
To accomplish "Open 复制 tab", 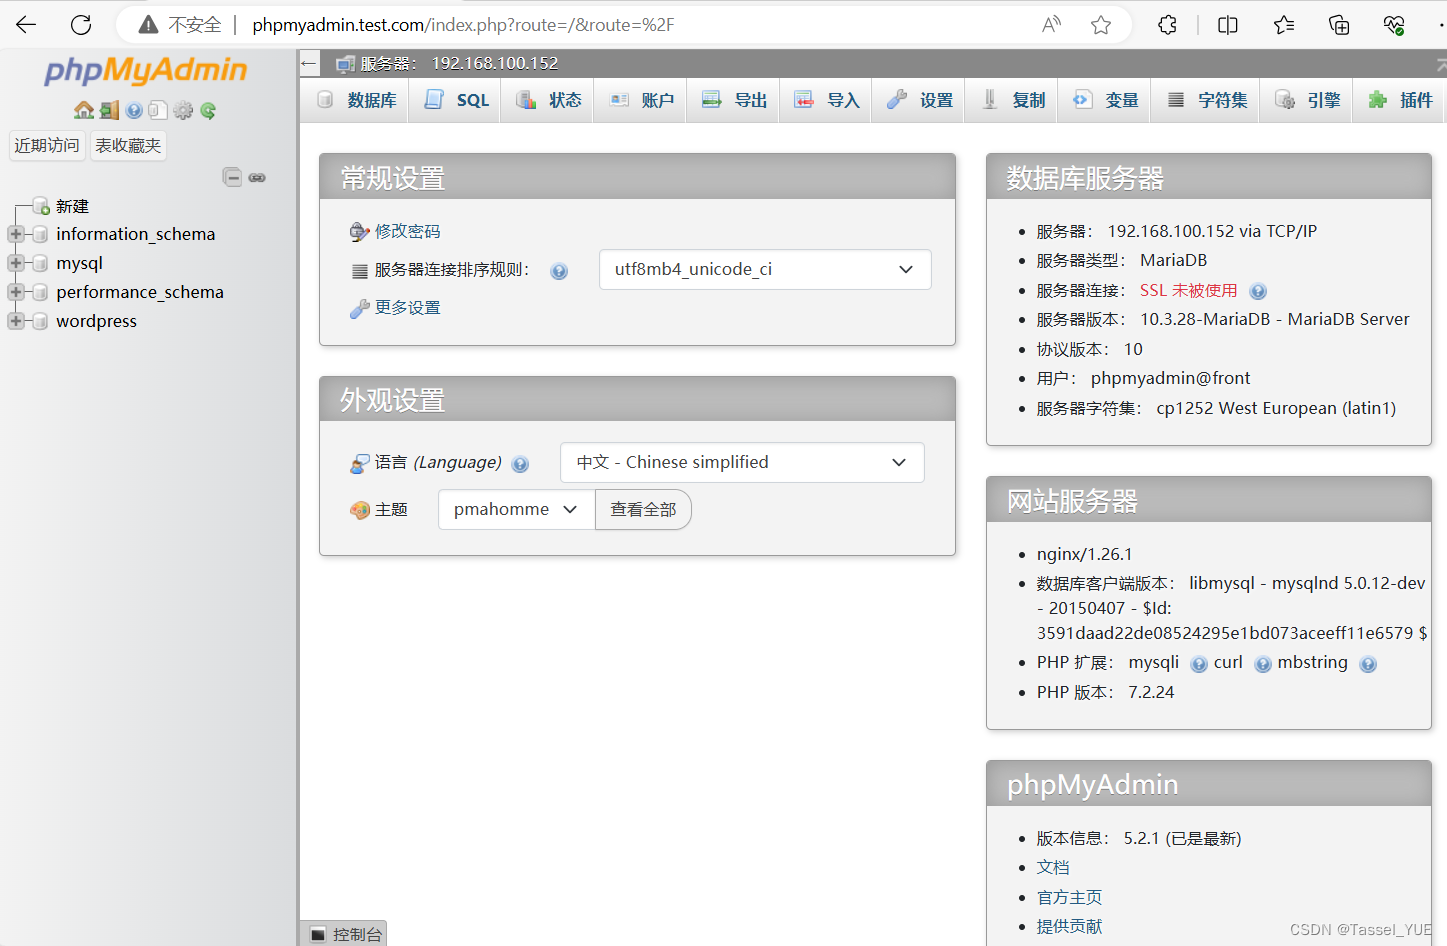I will (1012, 100).
